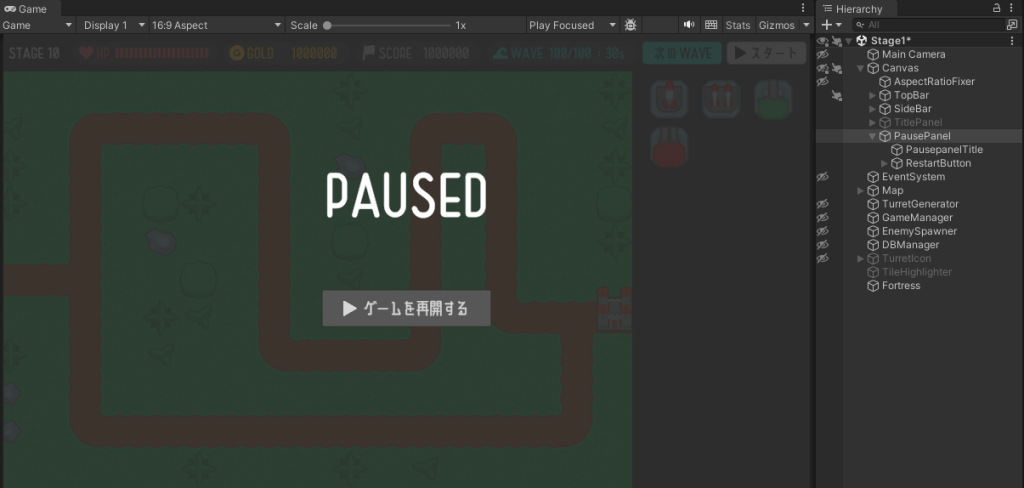Open the Display 1 dropdown
Viewport: 1024px width, 488px height.
pos(114,25)
